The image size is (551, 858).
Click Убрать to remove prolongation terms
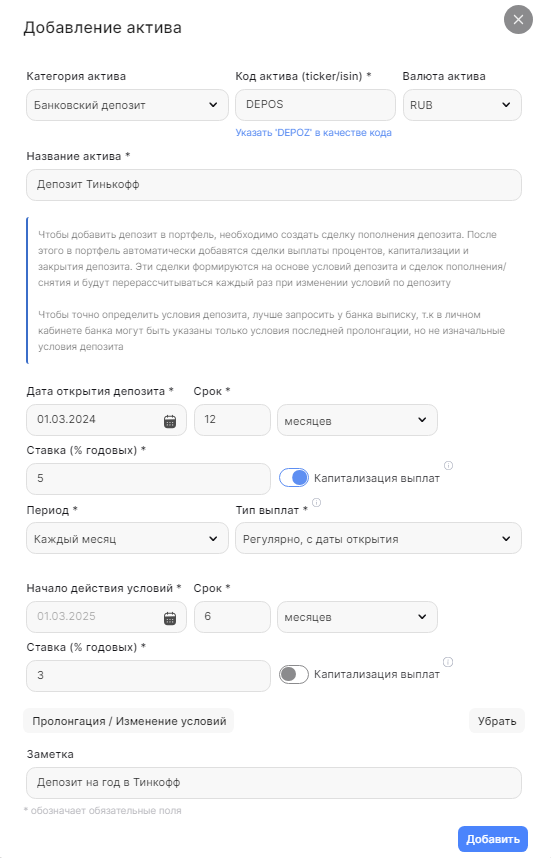pyautogui.click(x=497, y=721)
